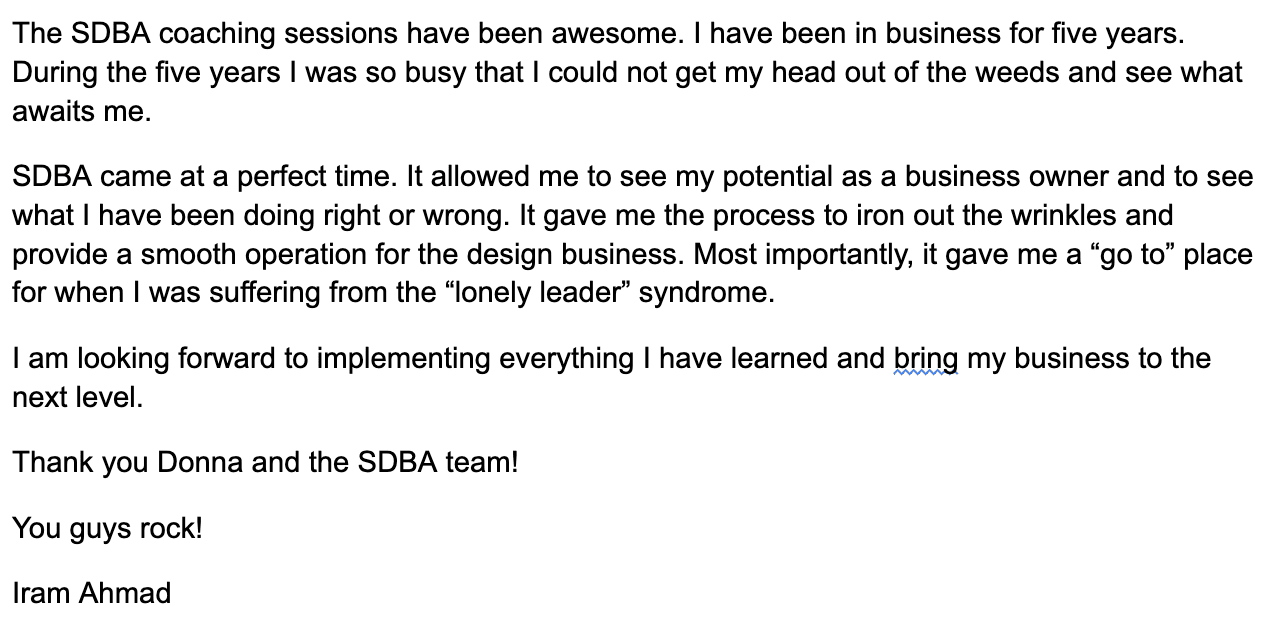This screenshot has height=626, width=1272.
Task: Click the line "You guys rock!"
Action: [x=107, y=528]
